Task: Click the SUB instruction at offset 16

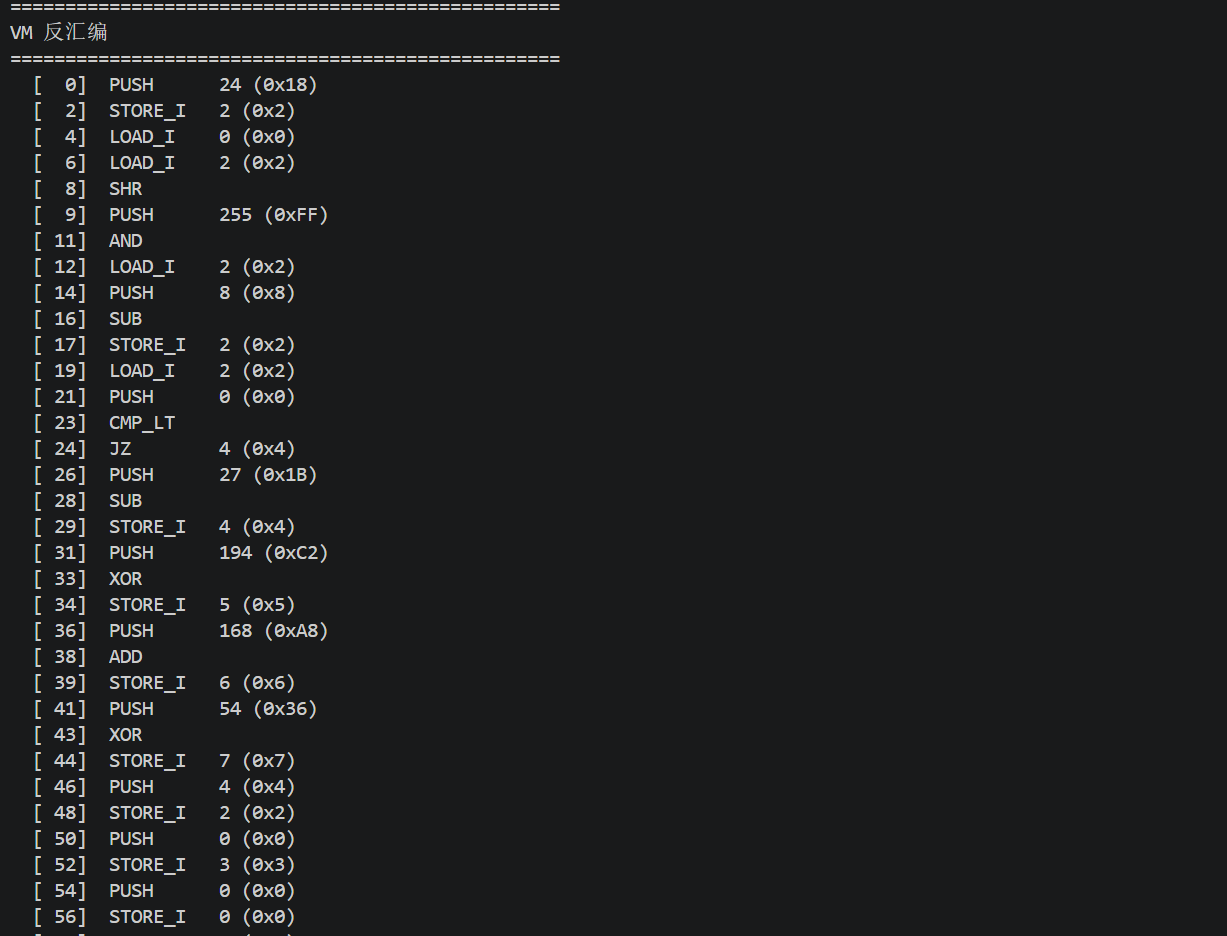Action: (125, 319)
